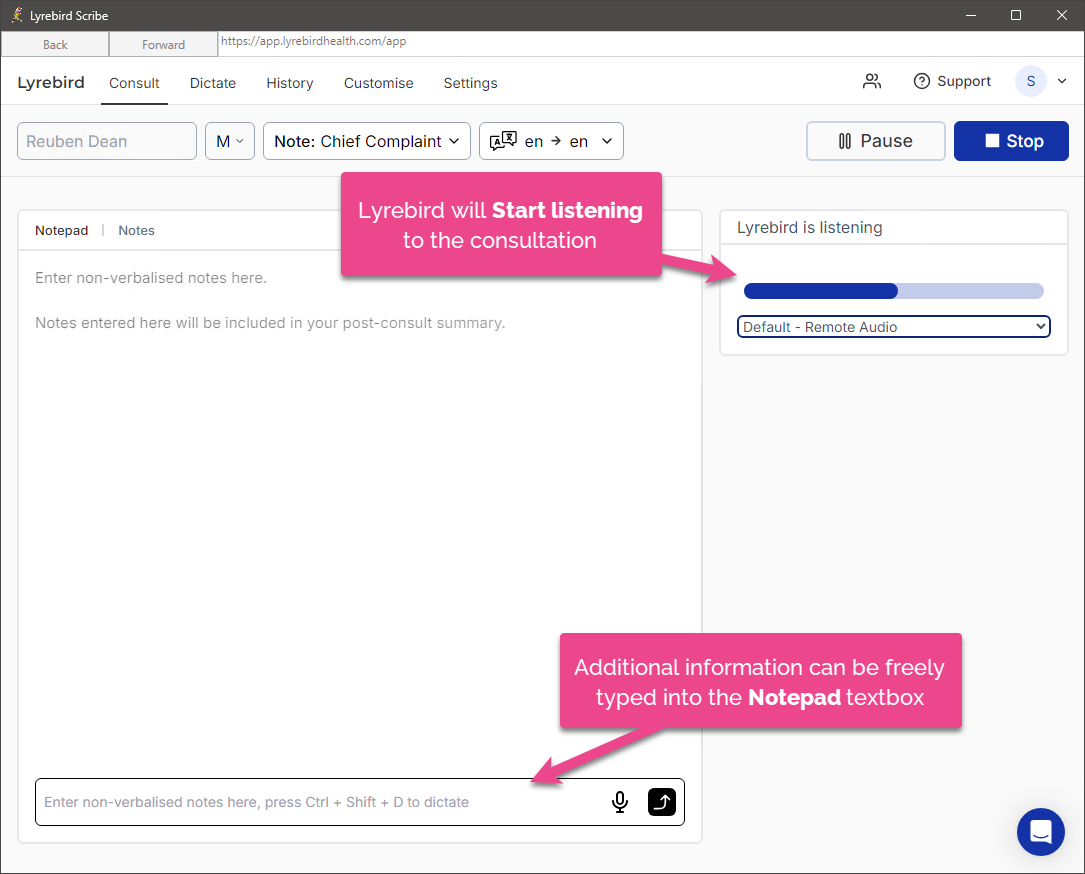Viewport: 1085px width, 874px height.
Task: Open the Note: Chief Complaint dropdown
Action: point(367,141)
